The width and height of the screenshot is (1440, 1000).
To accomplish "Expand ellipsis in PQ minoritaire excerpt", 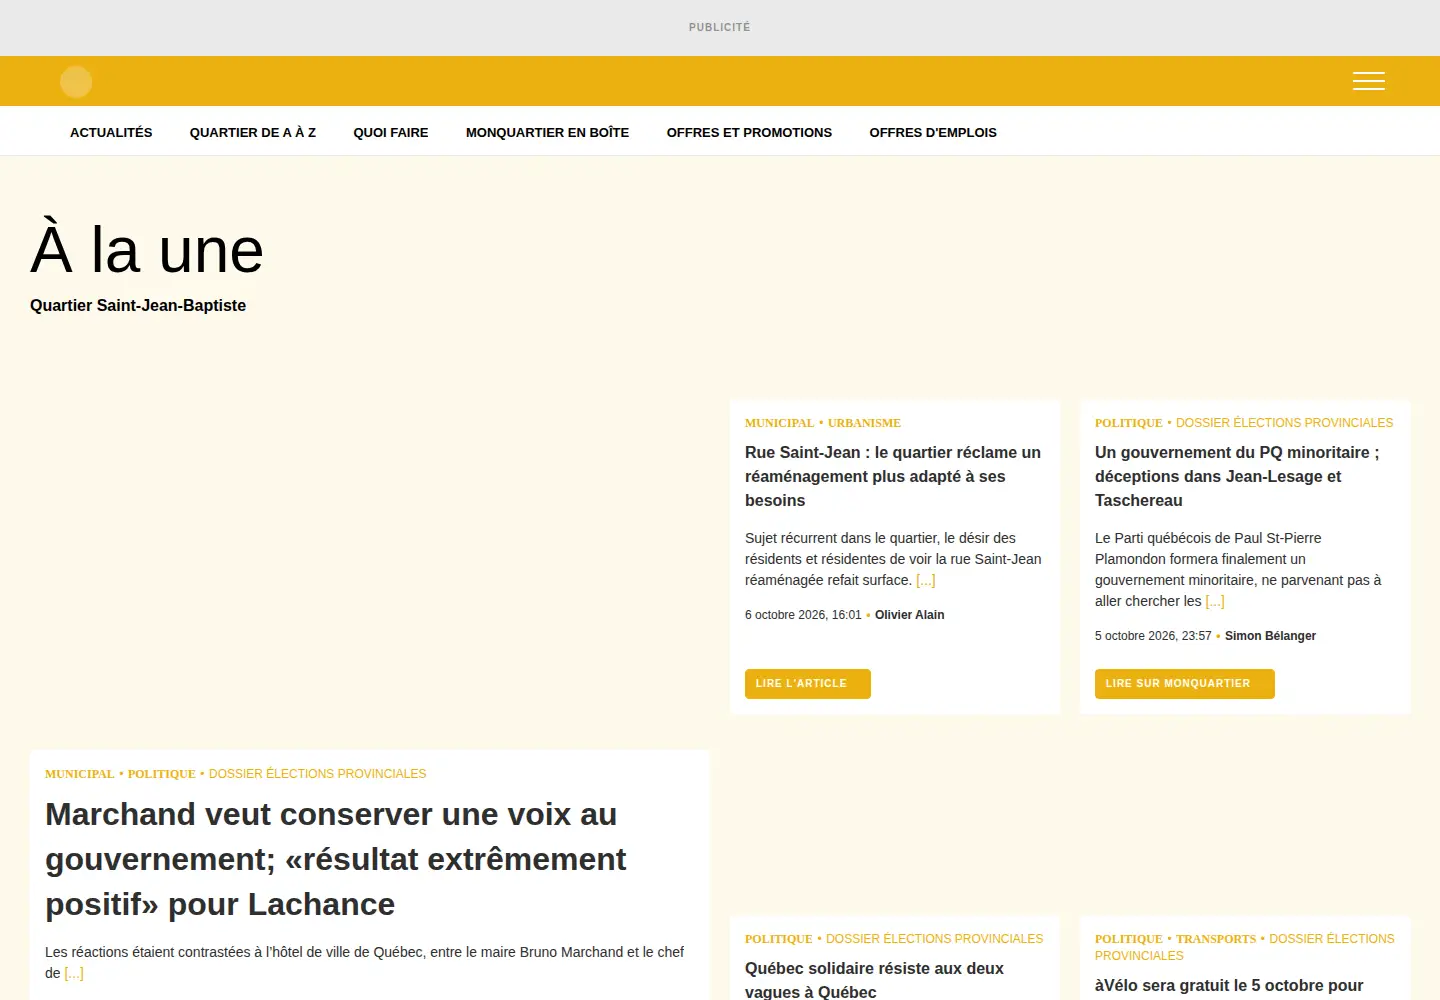I will [1214, 601].
